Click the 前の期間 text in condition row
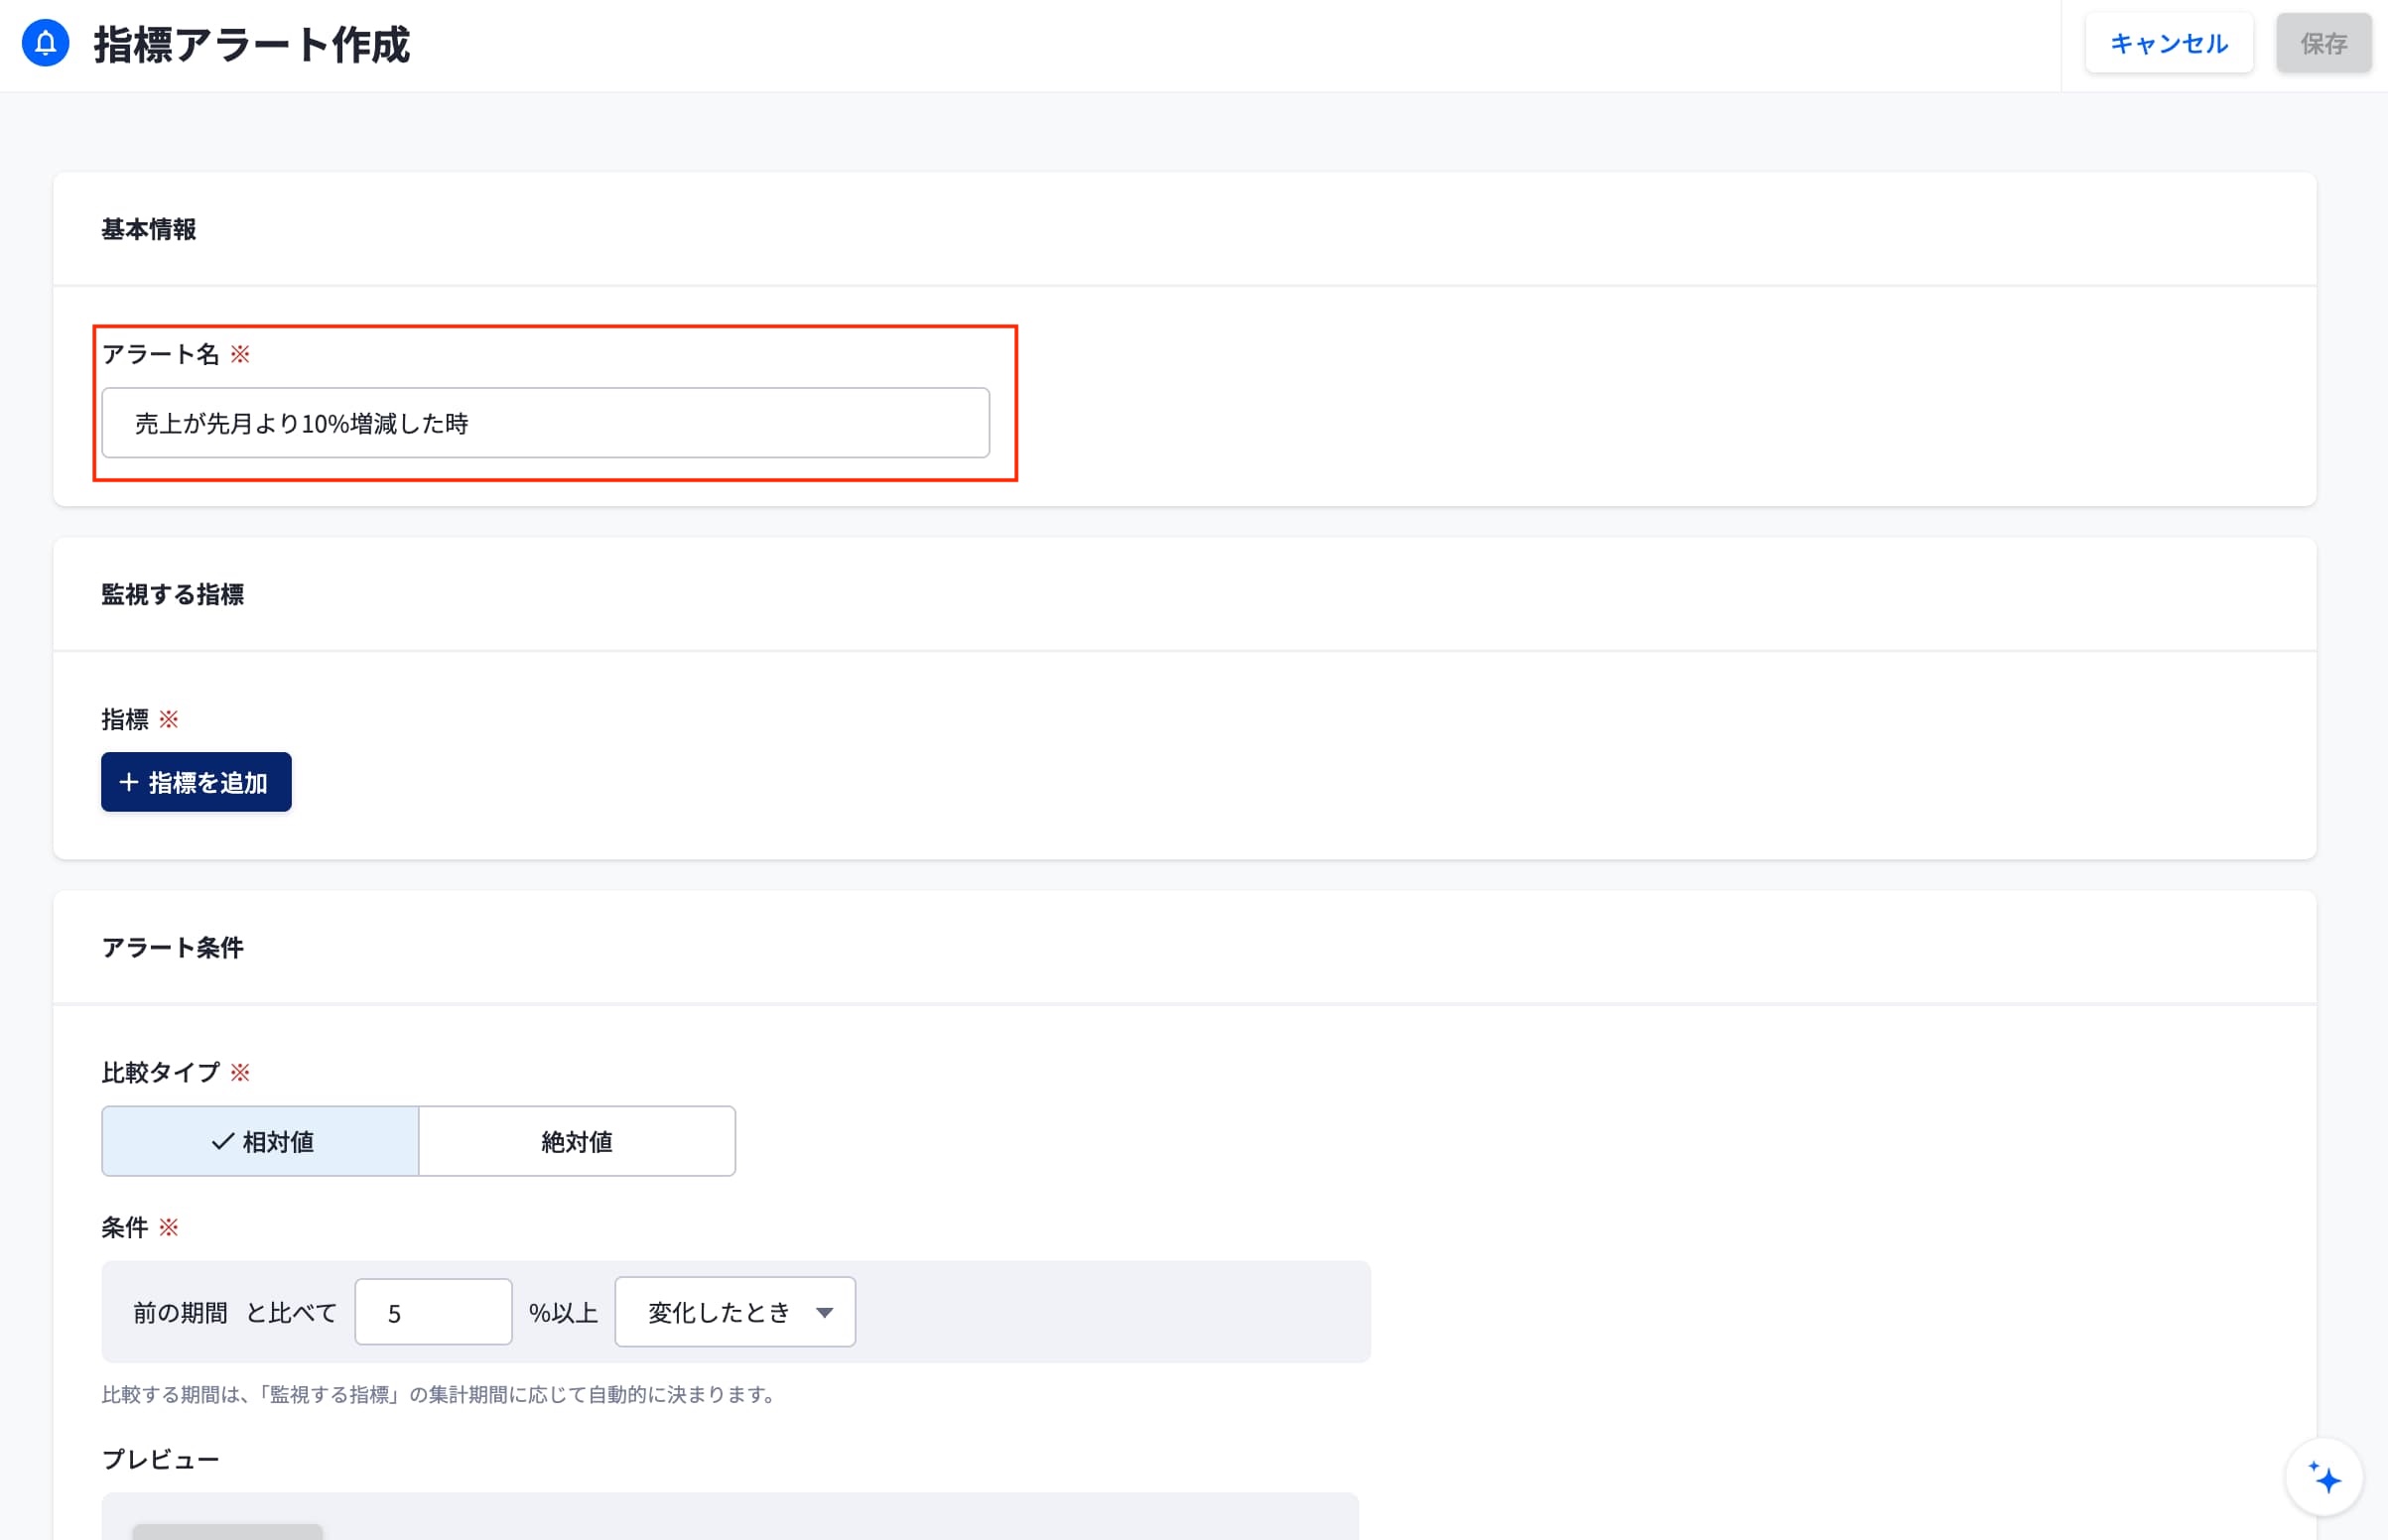The image size is (2388, 1540). (x=181, y=1313)
